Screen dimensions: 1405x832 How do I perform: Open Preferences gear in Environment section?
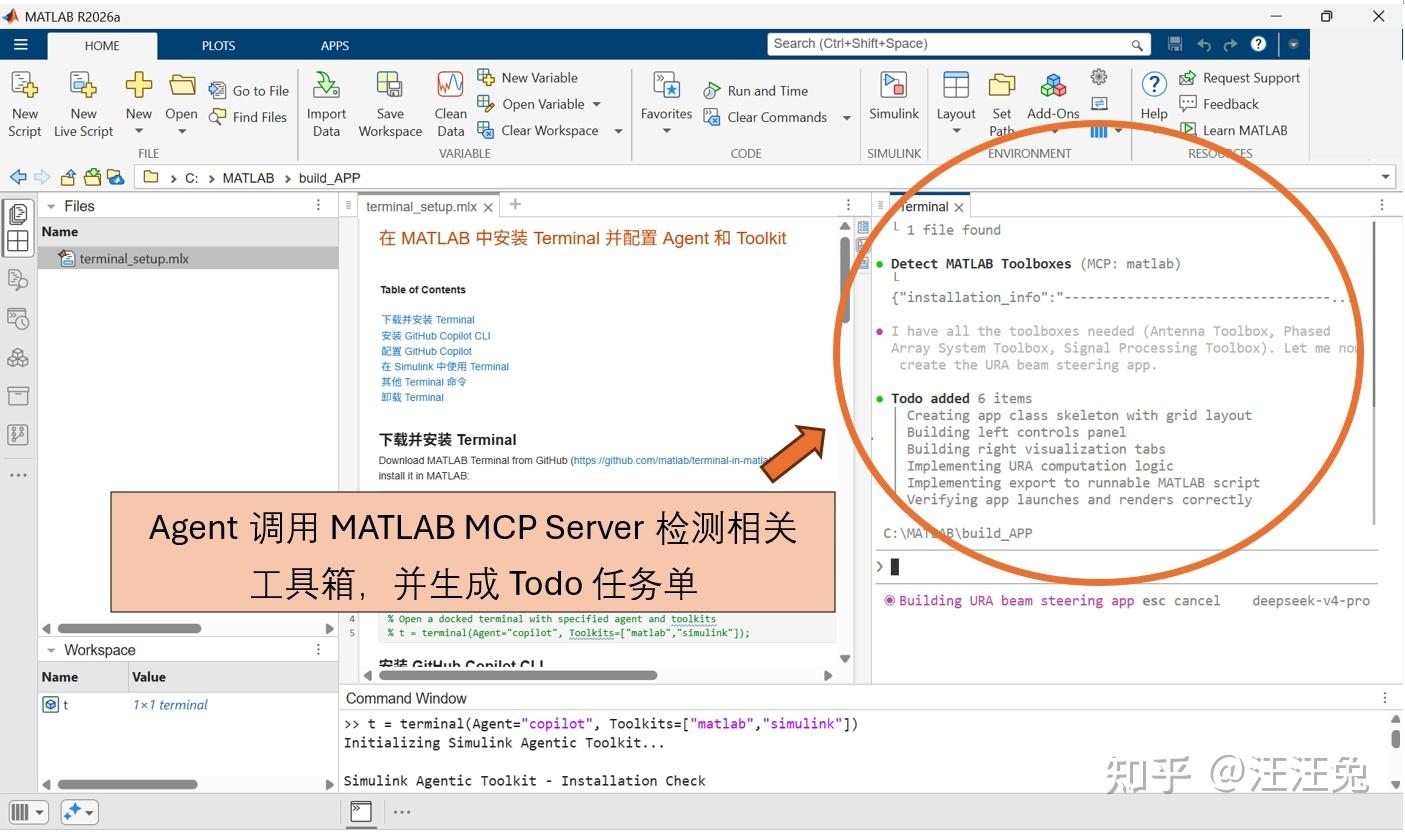click(x=1099, y=77)
